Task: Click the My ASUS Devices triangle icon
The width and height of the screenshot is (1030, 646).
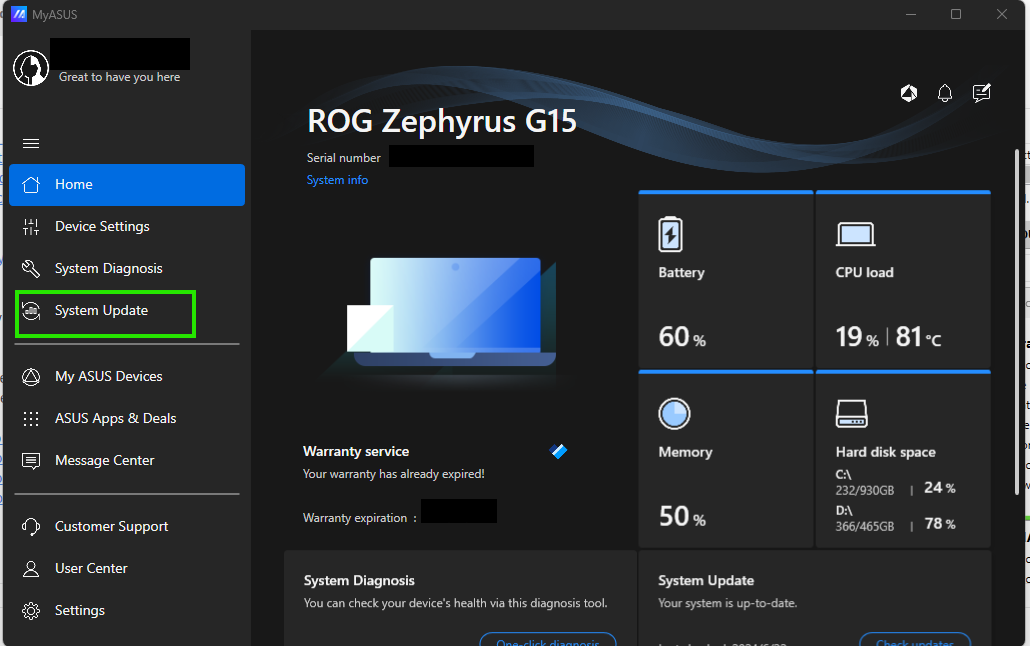Action: tap(31, 377)
